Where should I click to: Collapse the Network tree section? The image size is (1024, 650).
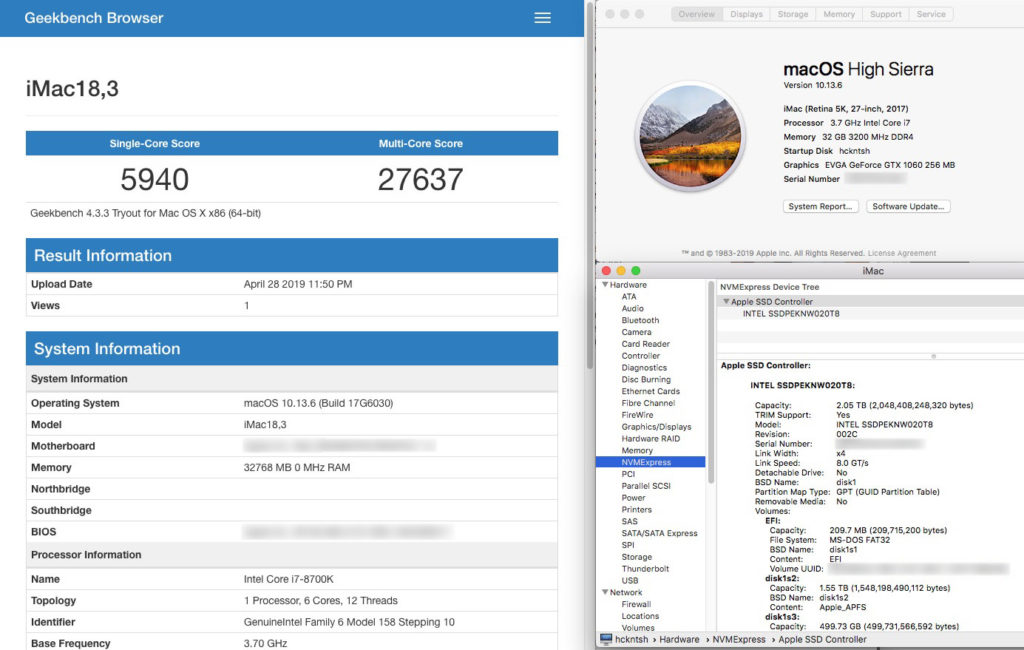click(605, 592)
